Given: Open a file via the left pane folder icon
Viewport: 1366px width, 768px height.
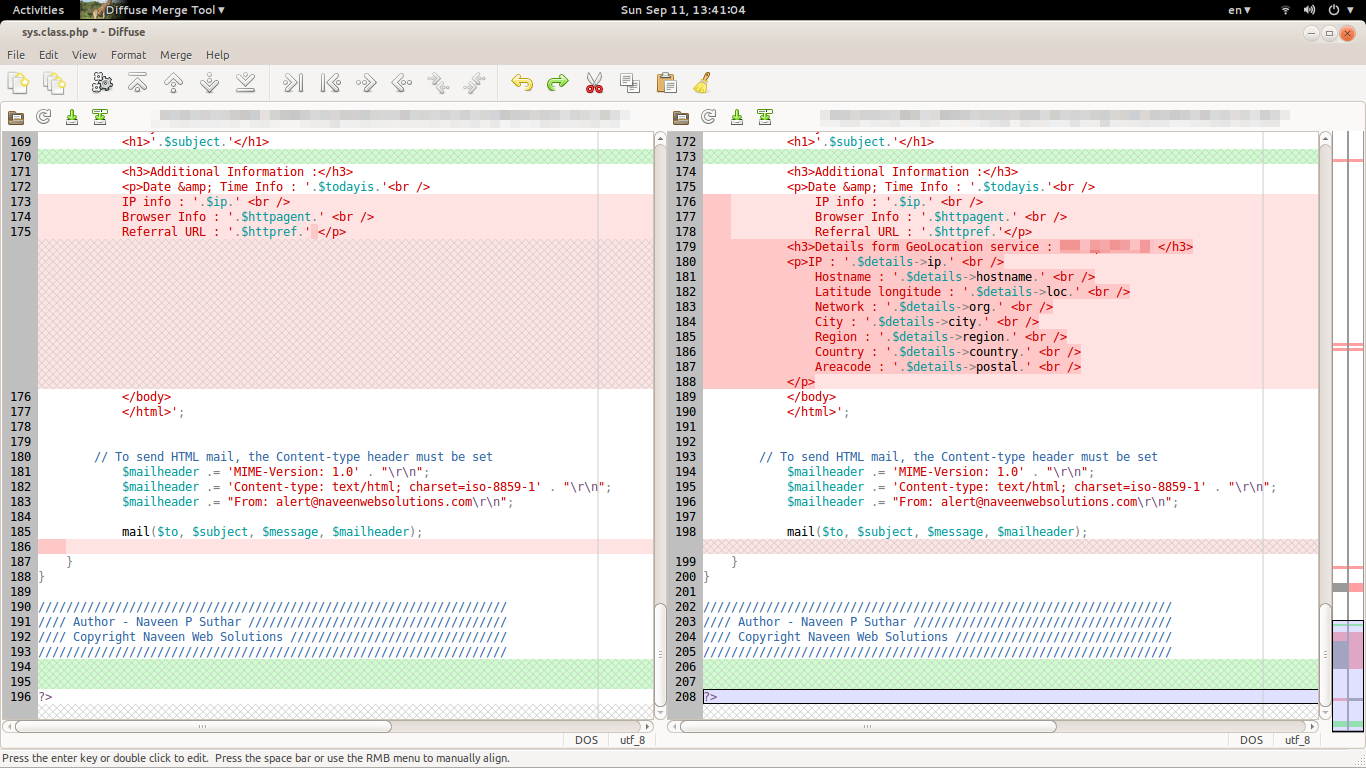Looking at the screenshot, I should pyautogui.click(x=15, y=117).
